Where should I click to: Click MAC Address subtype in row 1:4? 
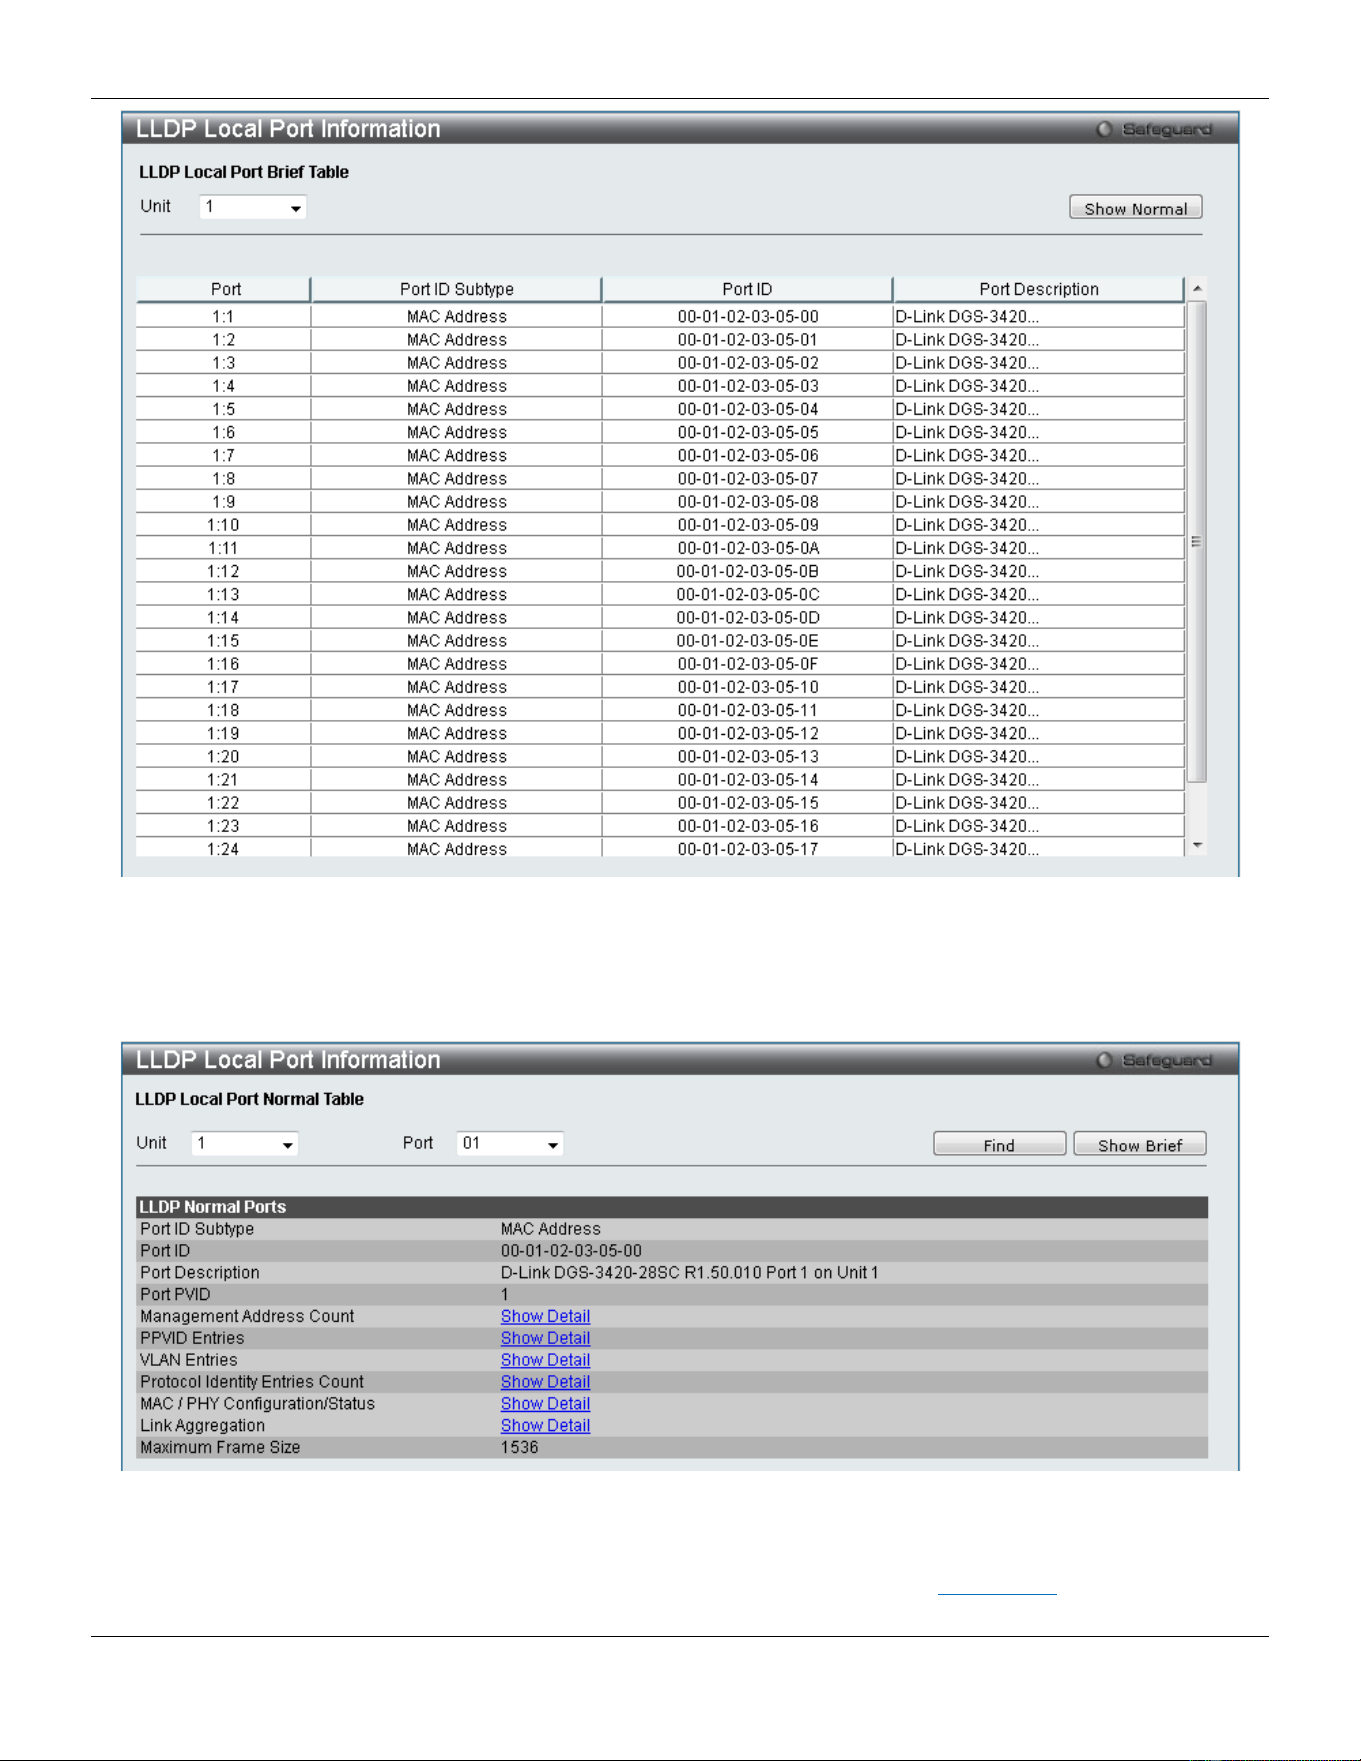click(457, 386)
